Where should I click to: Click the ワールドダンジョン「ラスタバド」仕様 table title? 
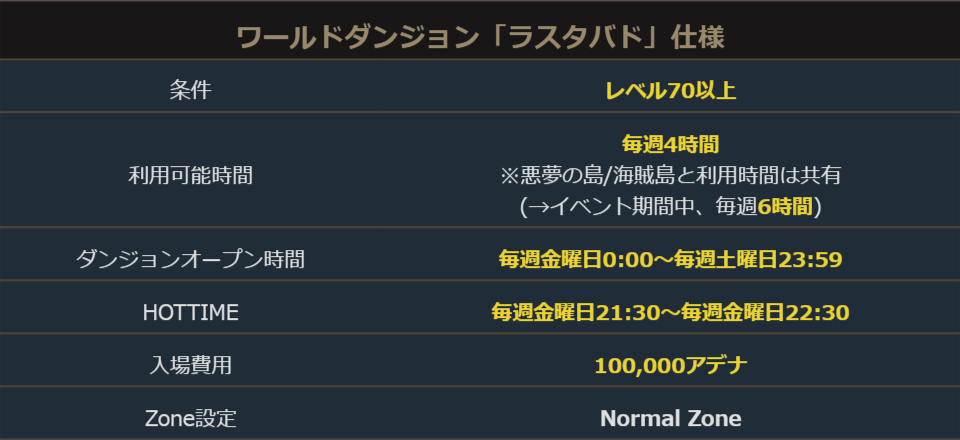tap(480, 37)
